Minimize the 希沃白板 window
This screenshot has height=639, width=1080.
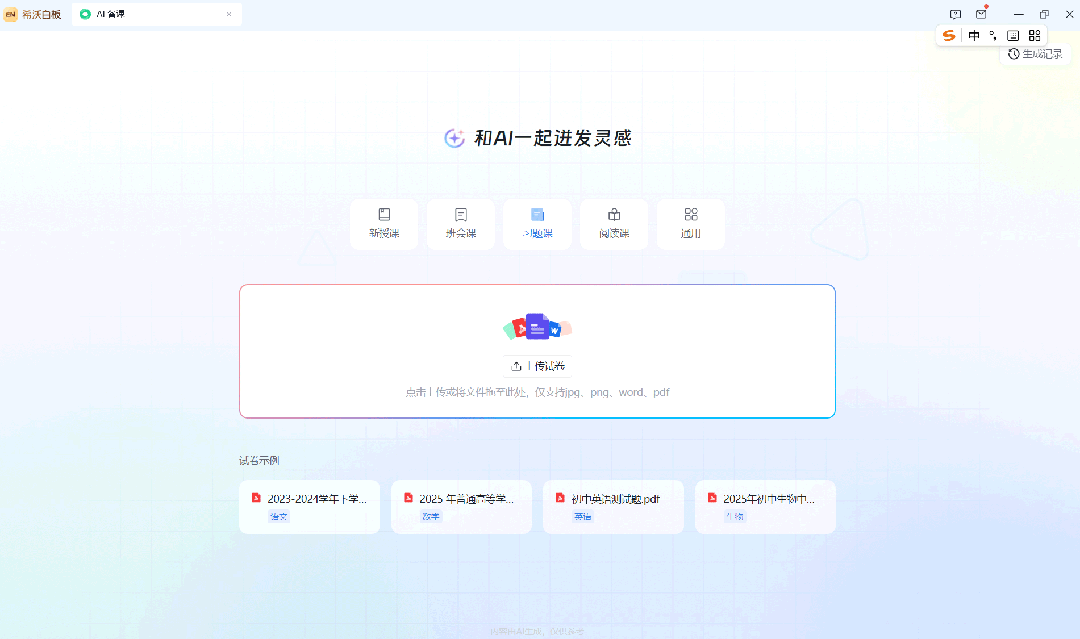pos(1019,14)
